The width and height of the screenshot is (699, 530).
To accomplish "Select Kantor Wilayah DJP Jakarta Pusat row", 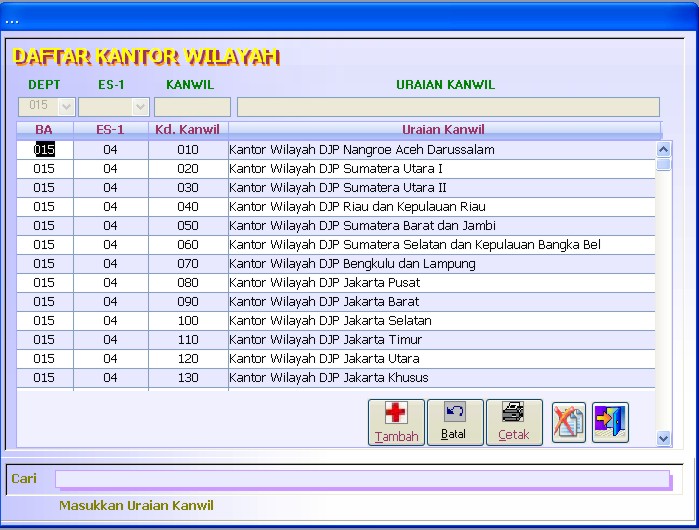I will click(336, 283).
